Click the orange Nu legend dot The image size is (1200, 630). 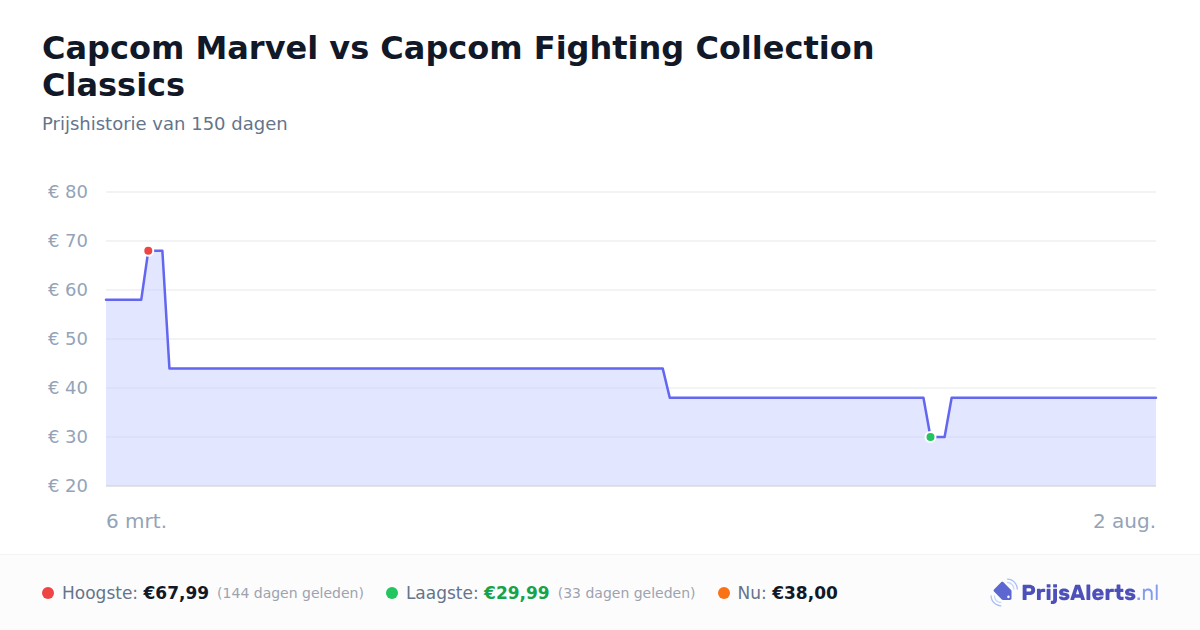724,593
